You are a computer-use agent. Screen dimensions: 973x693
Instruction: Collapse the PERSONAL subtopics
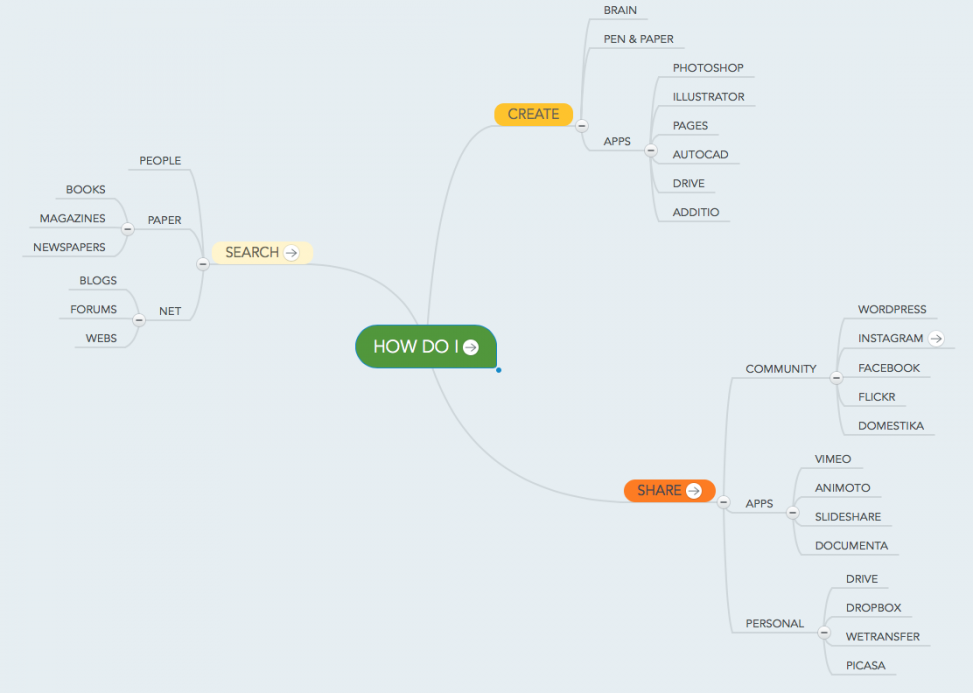point(824,632)
